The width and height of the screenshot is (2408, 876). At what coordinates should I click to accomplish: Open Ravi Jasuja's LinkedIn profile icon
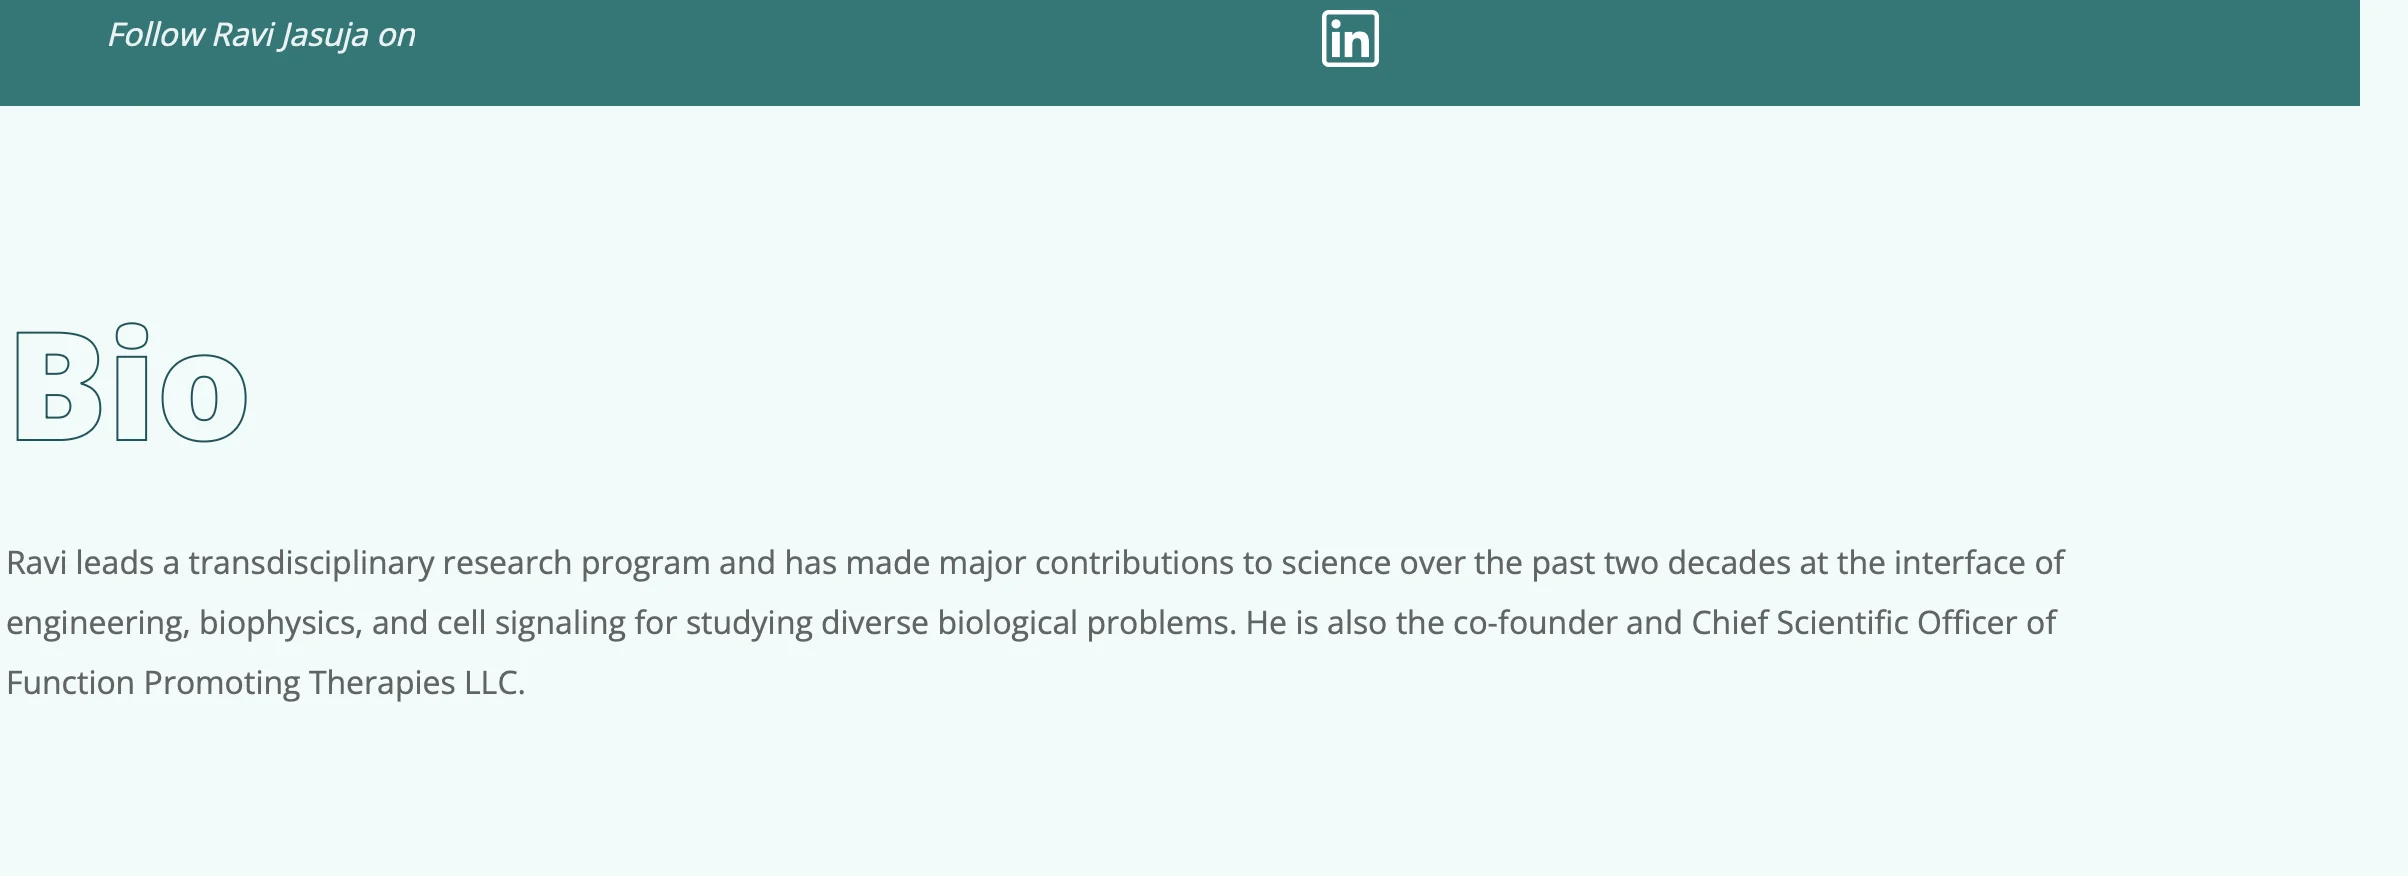point(1350,39)
